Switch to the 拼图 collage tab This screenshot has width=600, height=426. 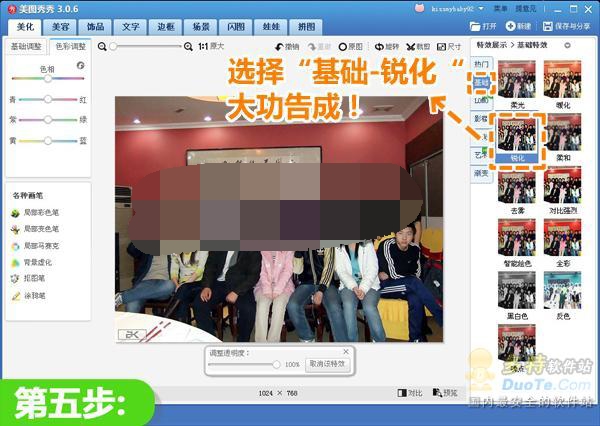tap(307, 27)
